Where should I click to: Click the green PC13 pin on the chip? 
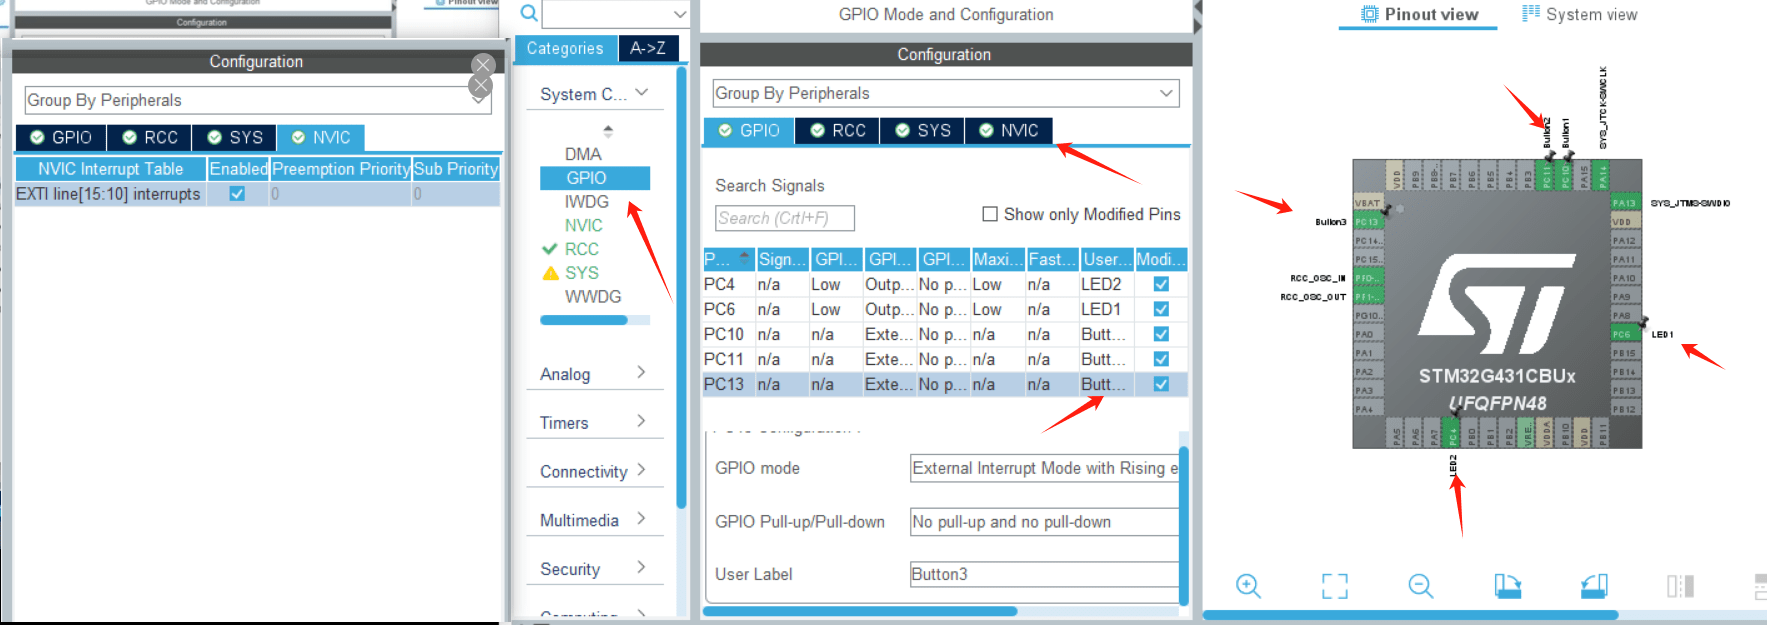pos(1367,222)
